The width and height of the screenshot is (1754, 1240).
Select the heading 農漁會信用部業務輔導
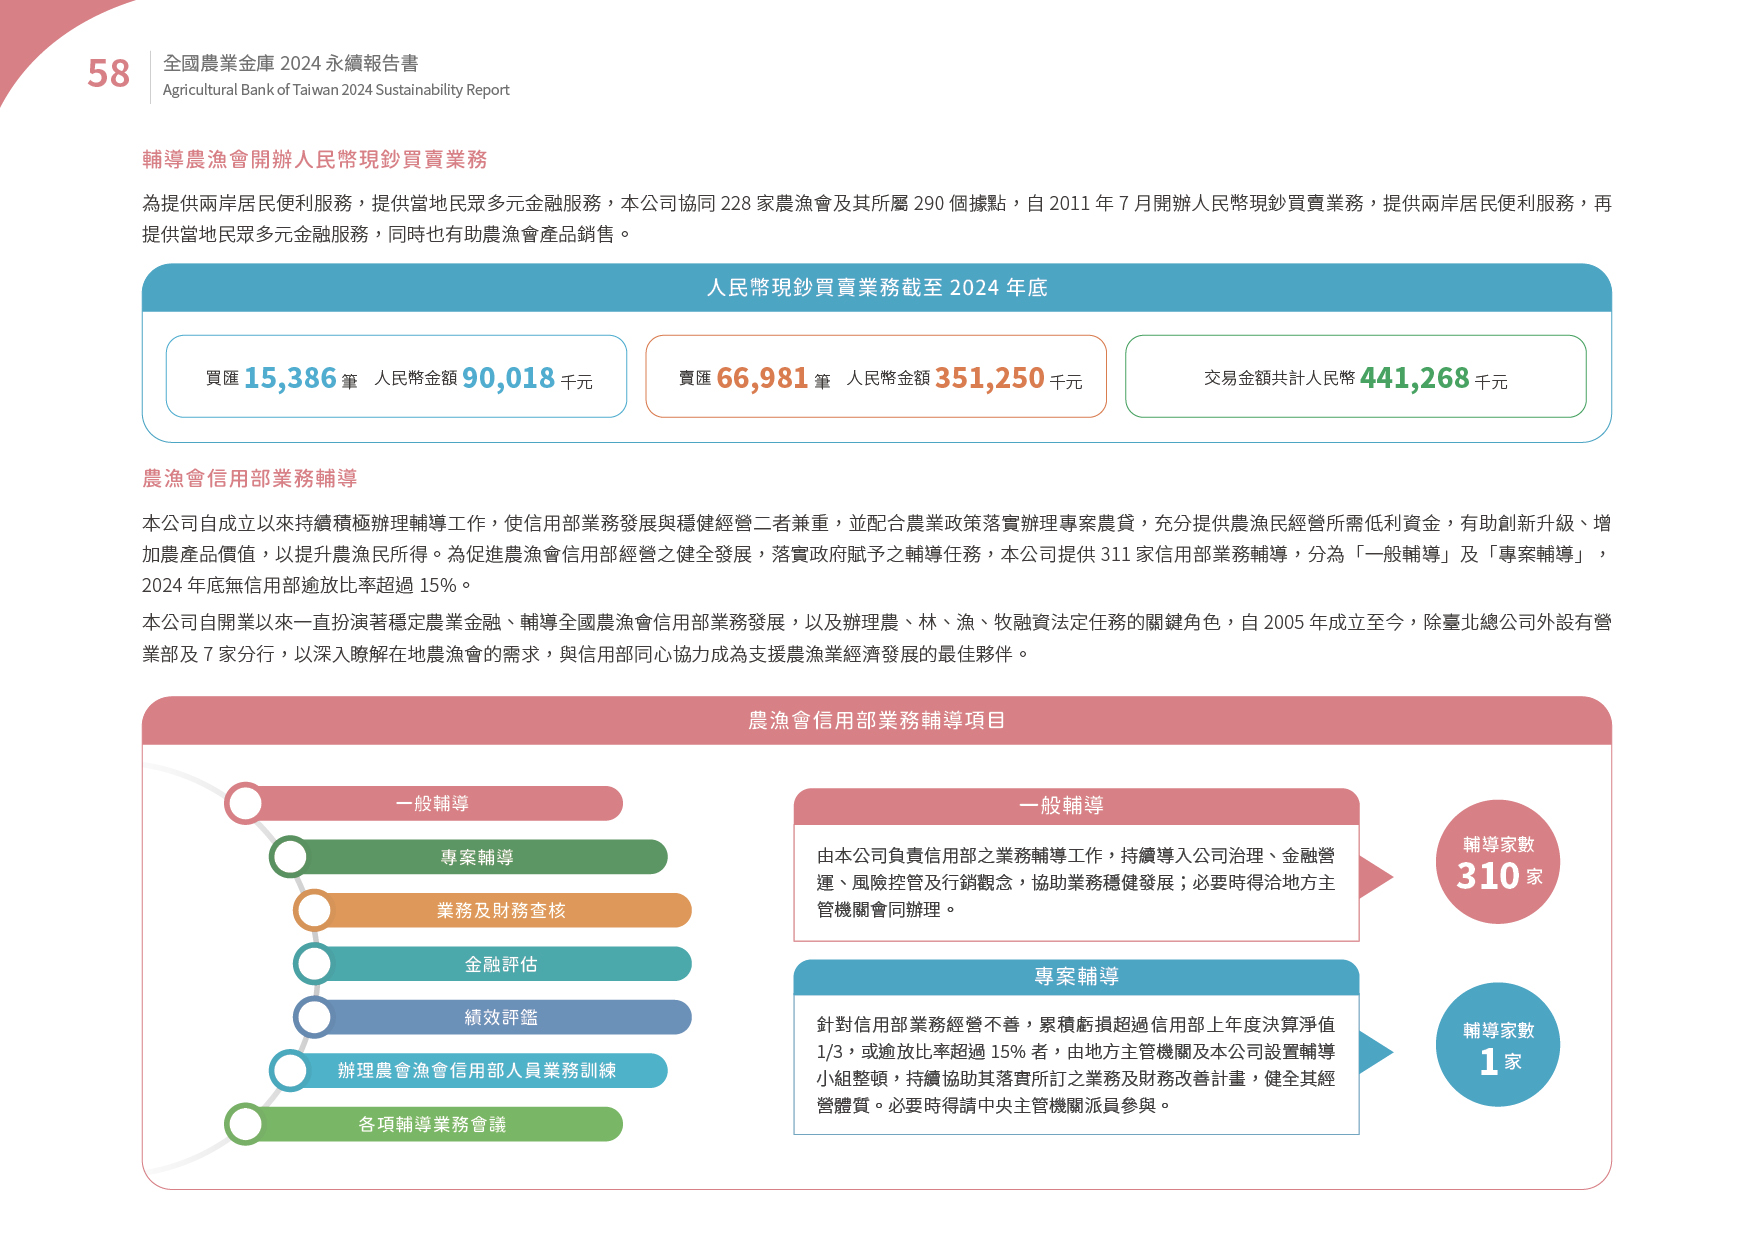[250, 478]
